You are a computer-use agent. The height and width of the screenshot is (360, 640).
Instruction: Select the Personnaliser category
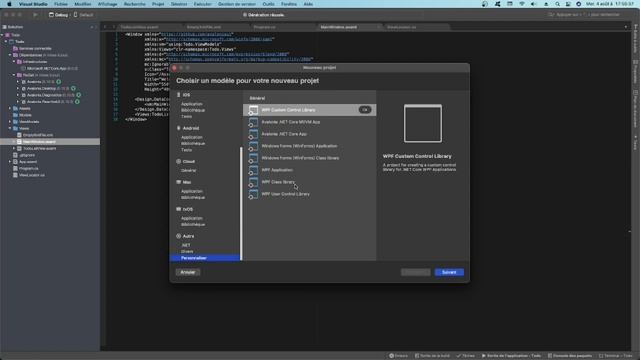point(205,258)
